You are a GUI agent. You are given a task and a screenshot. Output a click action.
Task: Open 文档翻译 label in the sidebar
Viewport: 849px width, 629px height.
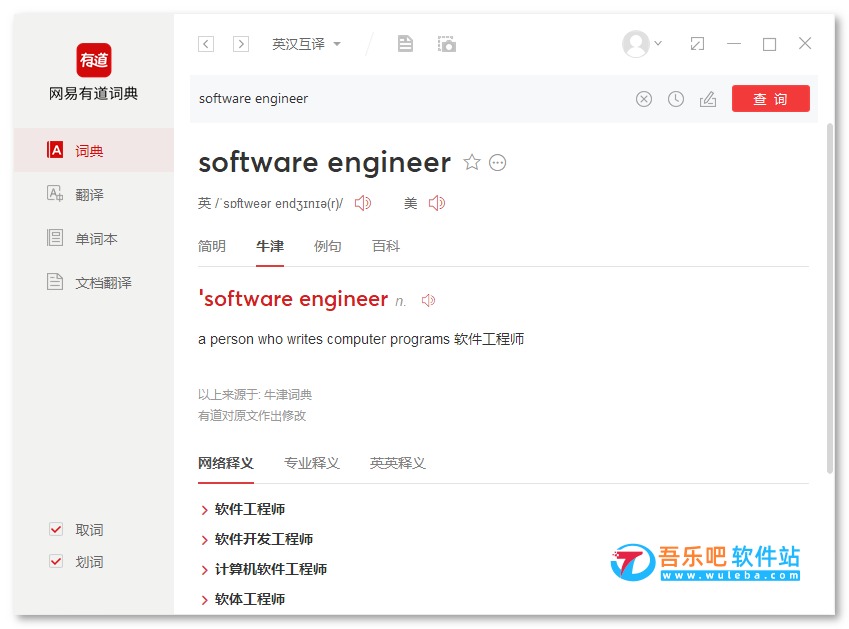click(x=103, y=283)
